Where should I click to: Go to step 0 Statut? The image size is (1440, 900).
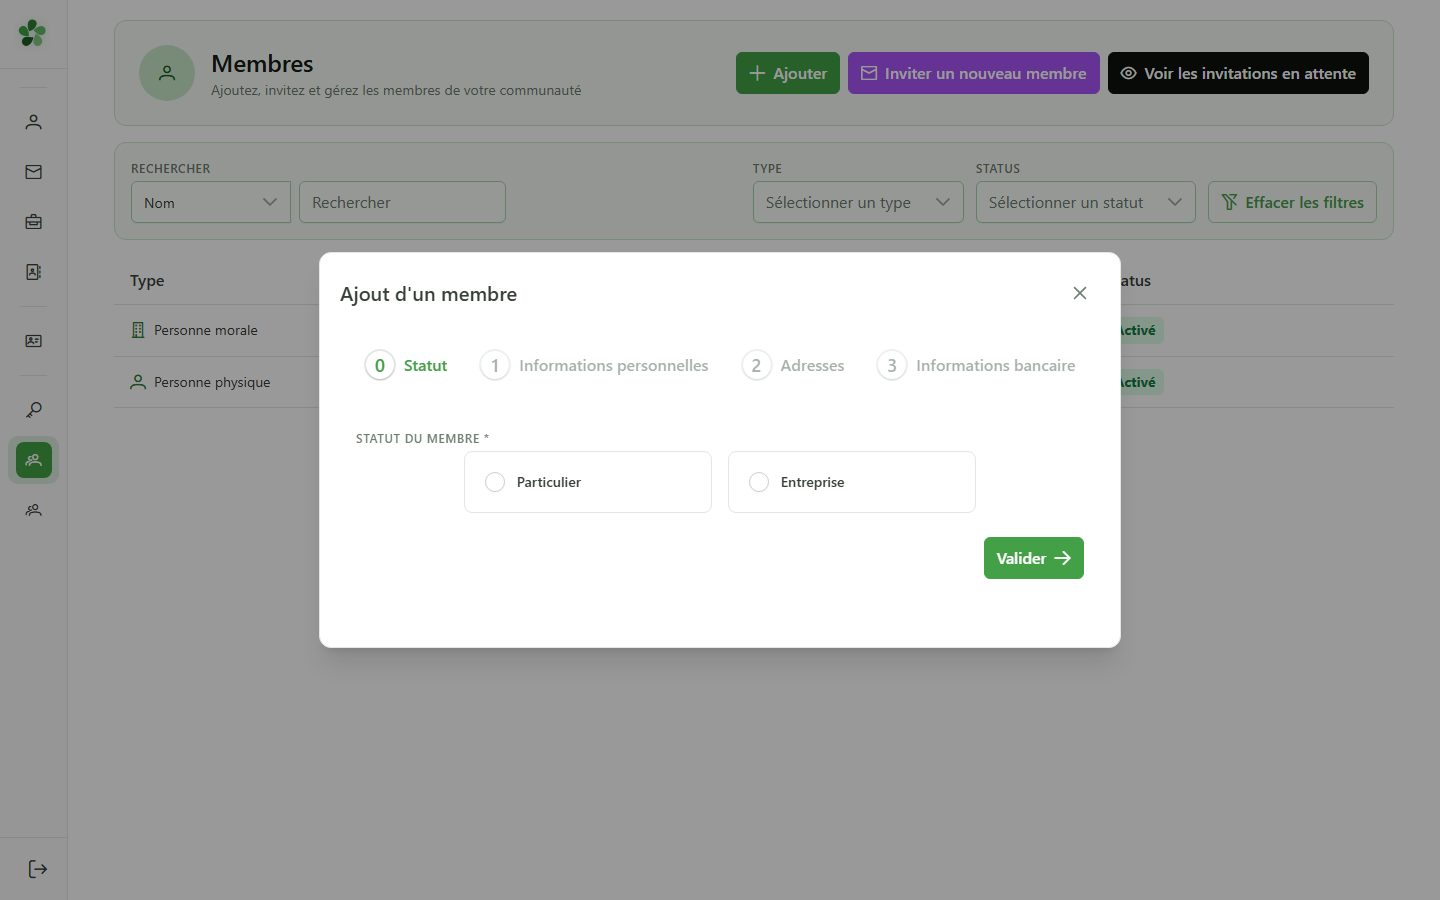(x=406, y=365)
